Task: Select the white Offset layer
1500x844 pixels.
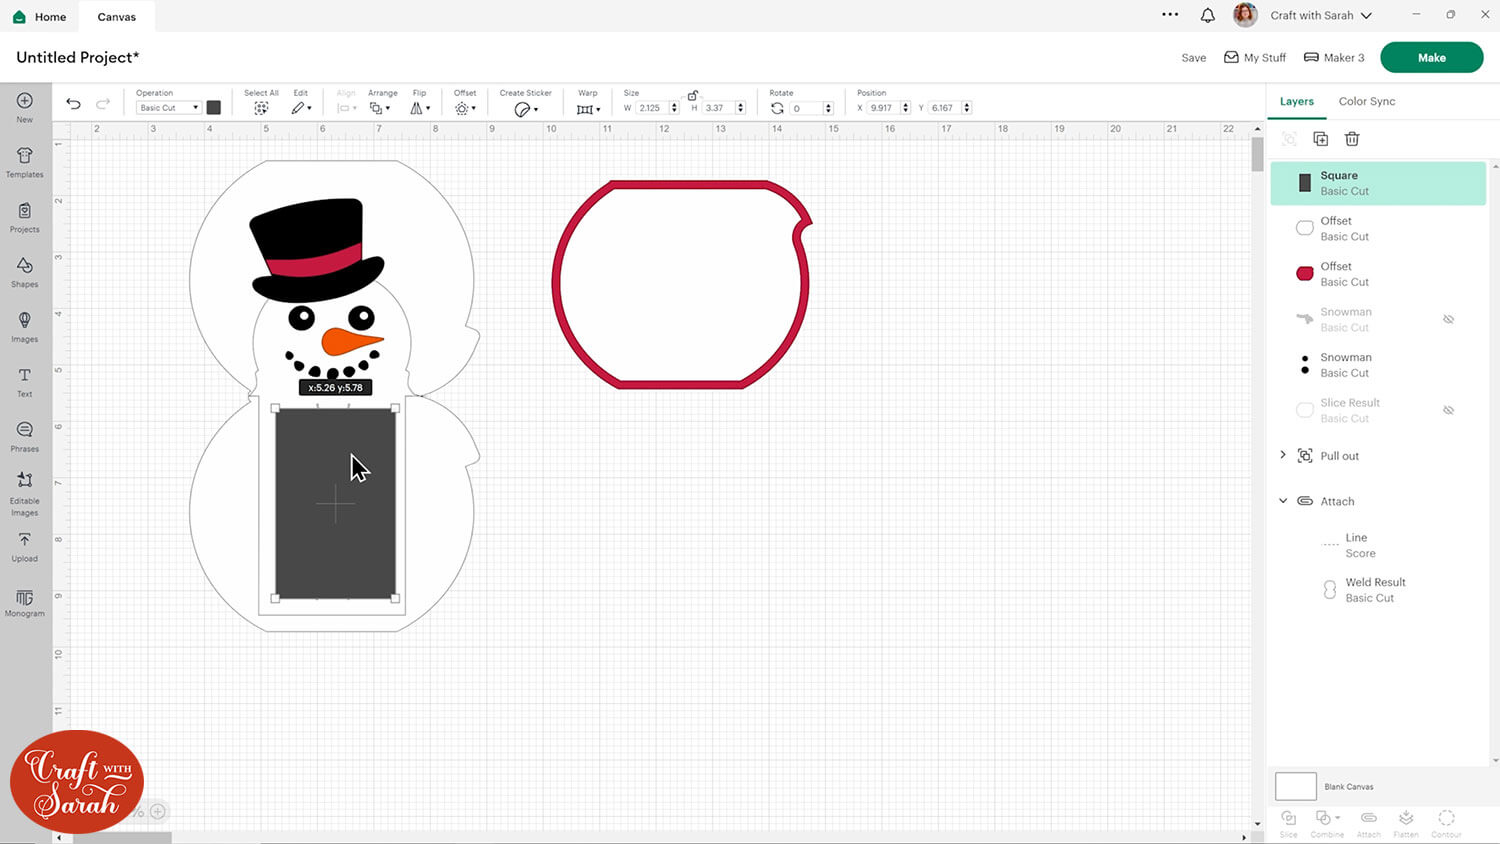Action: (1378, 228)
